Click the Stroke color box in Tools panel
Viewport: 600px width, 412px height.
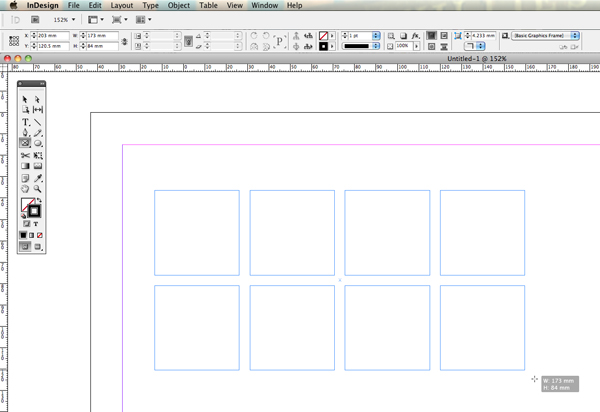(x=34, y=211)
